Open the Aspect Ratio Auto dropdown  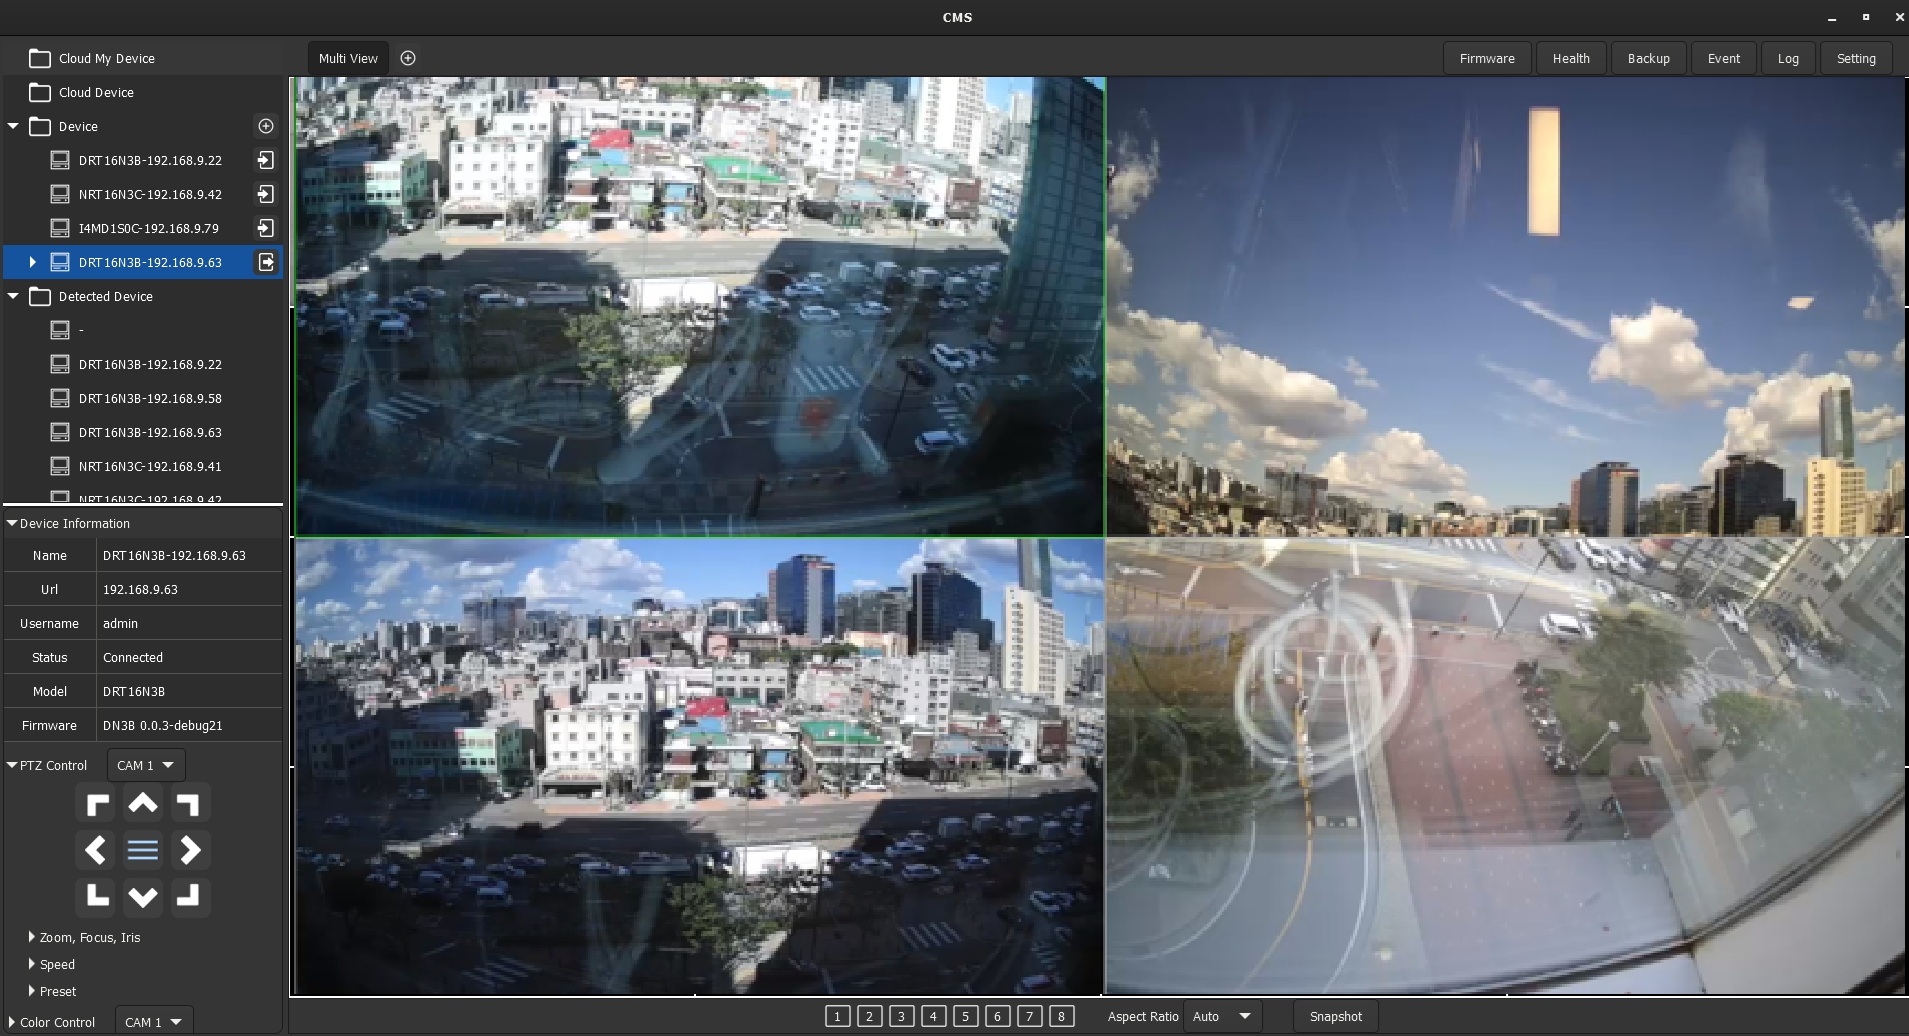(x=1222, y=1016)
